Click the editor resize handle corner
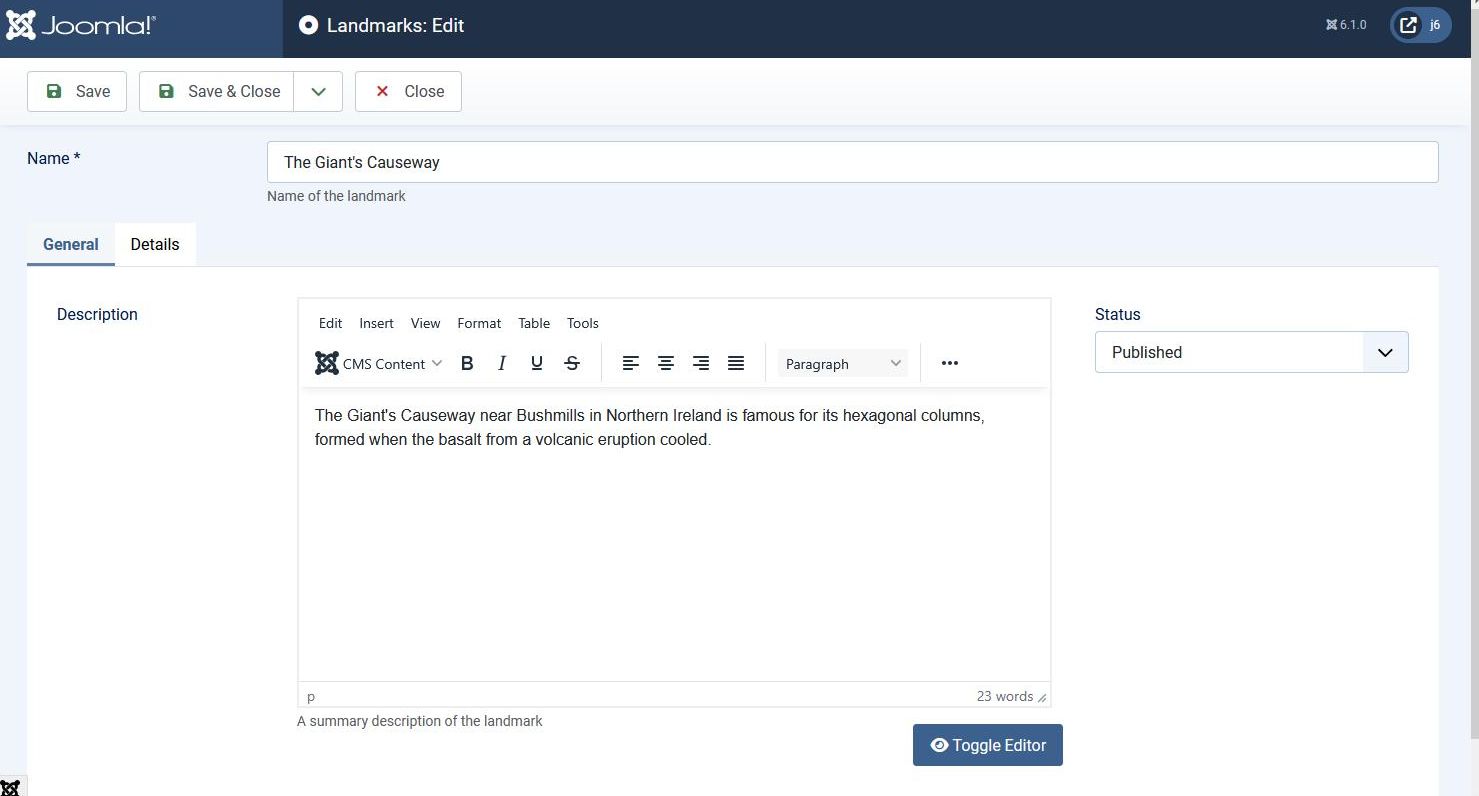The image size is (1479, 796). click(1042, 697)
